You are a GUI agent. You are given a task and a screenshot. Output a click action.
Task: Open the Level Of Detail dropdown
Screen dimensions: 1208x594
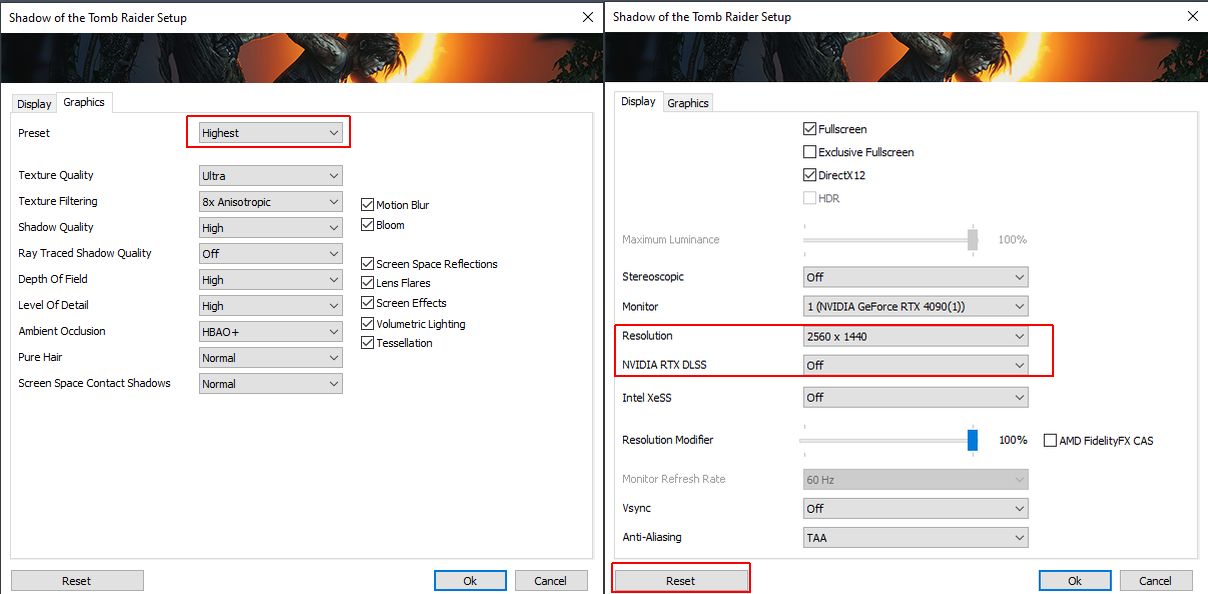[x=270, y=305]
